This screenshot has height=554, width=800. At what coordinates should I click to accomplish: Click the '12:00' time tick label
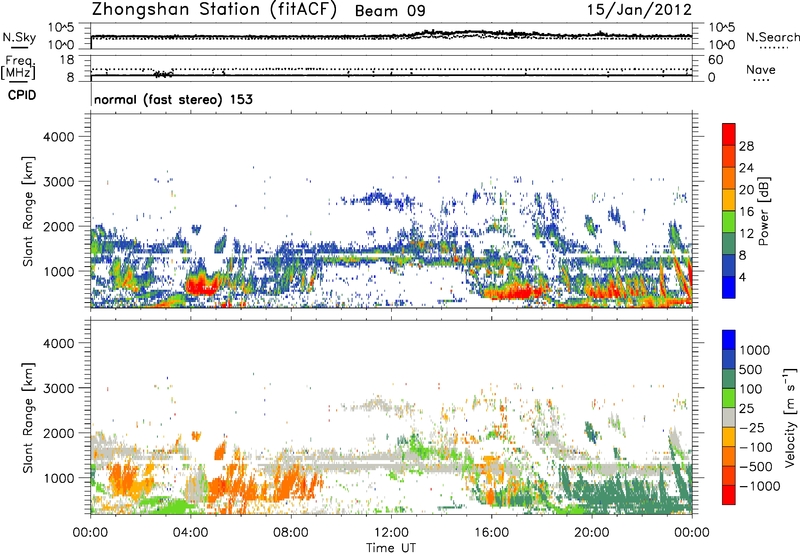point(391,533)
